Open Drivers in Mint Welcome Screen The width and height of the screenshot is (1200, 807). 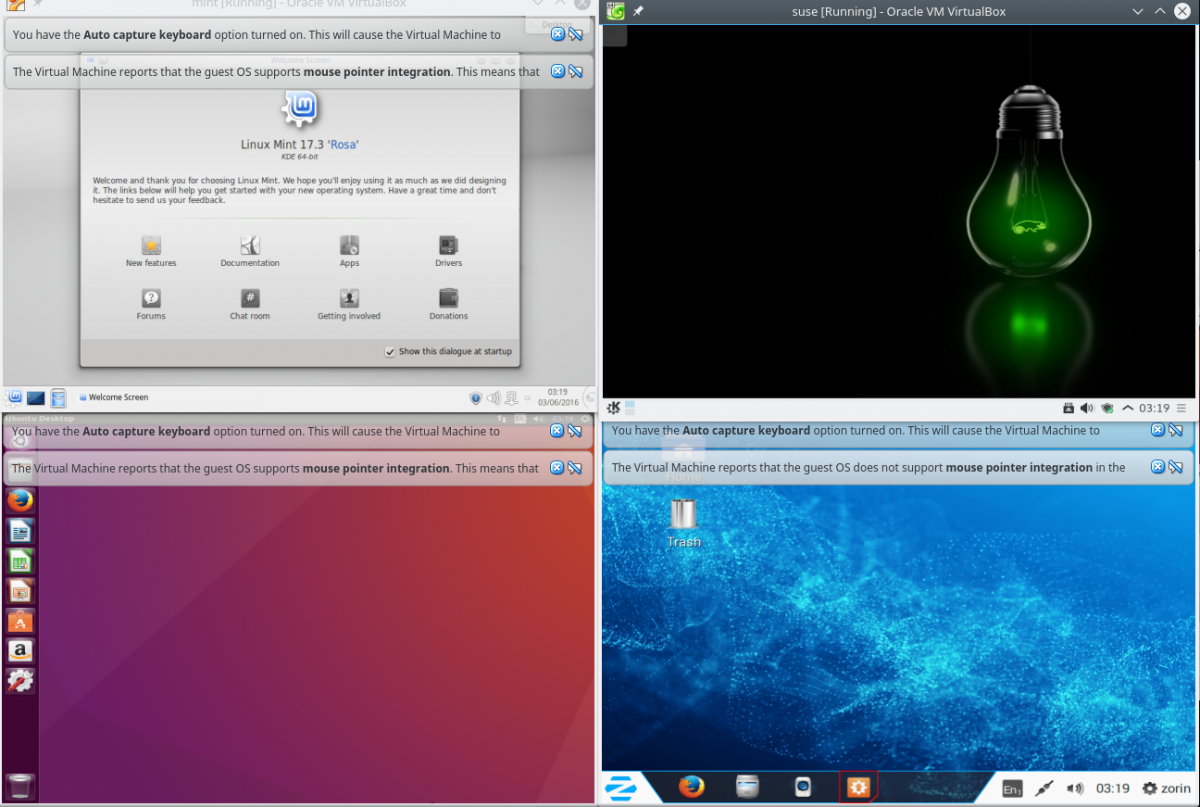click(x=448, y=251)
